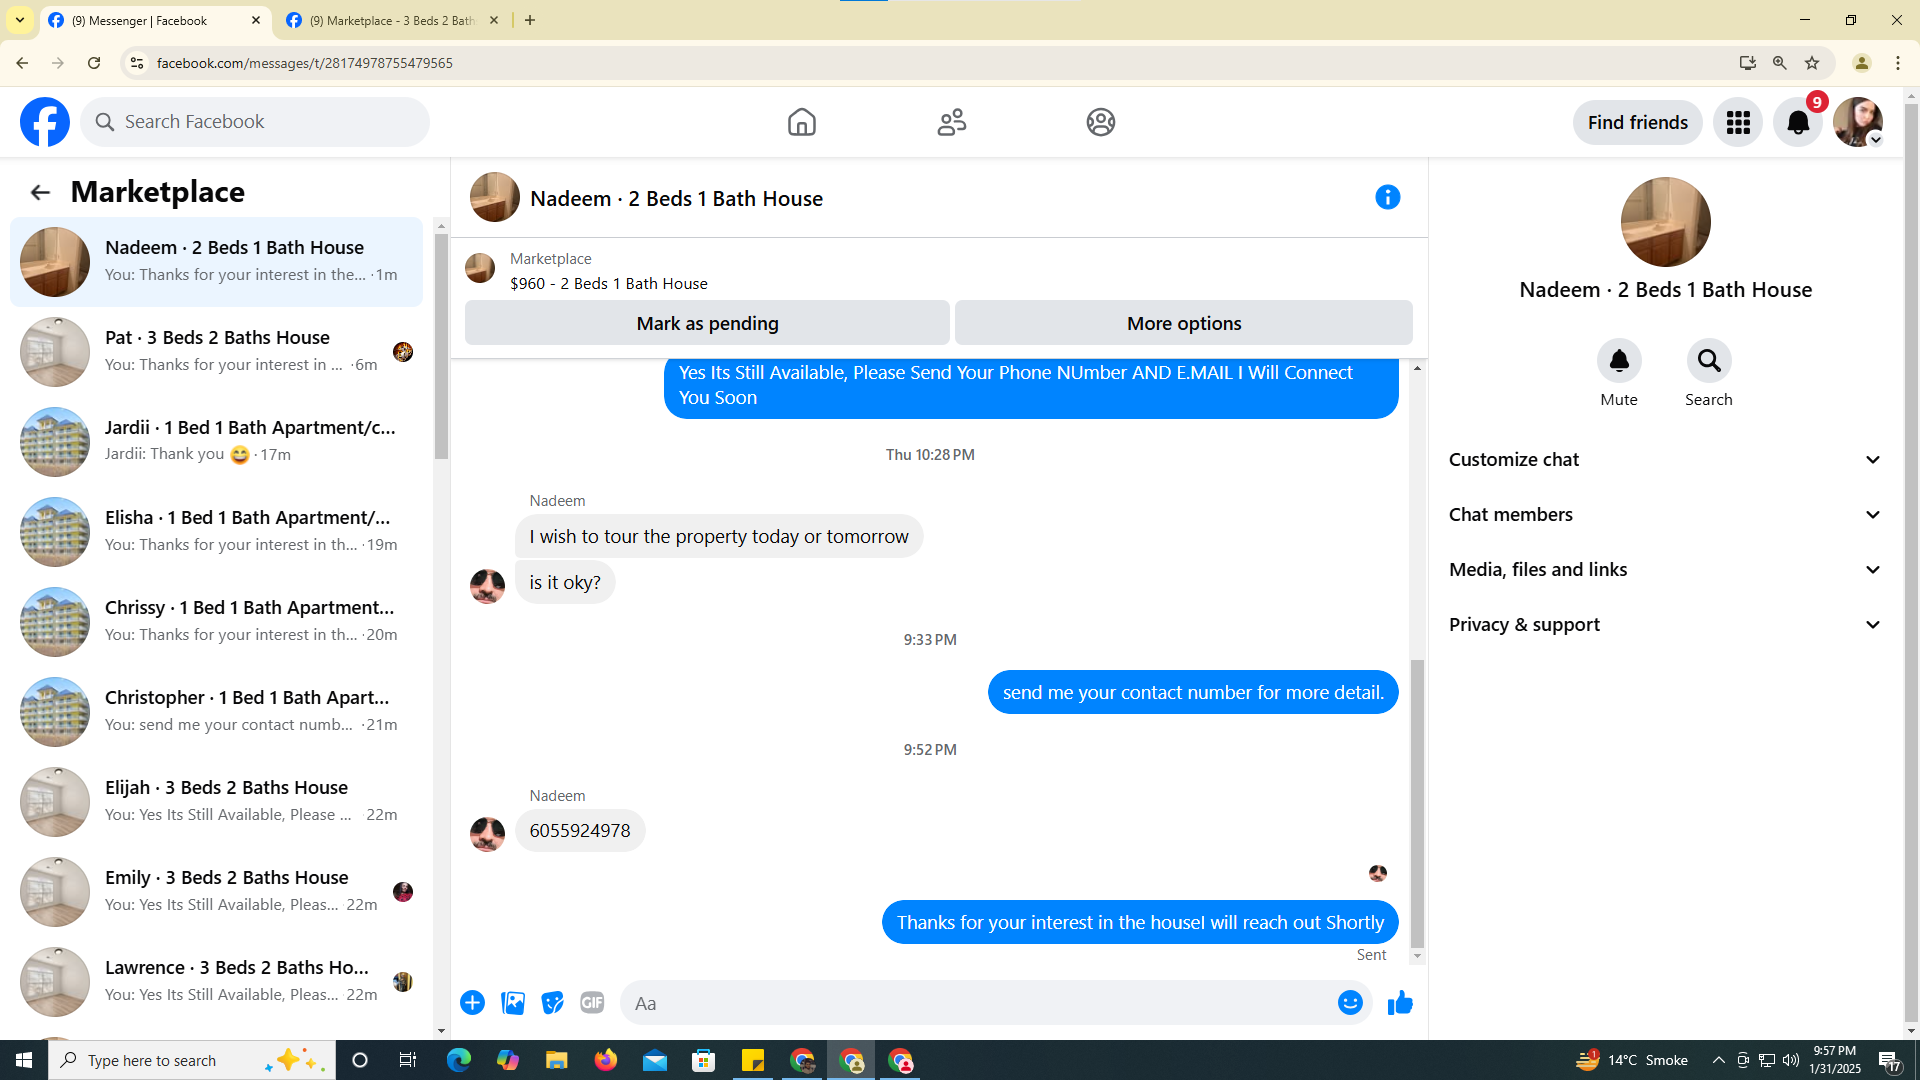Send a thumbs-up like
The width and height of the screenshot is (1920, 1080).
(x=1400, y=1002)
